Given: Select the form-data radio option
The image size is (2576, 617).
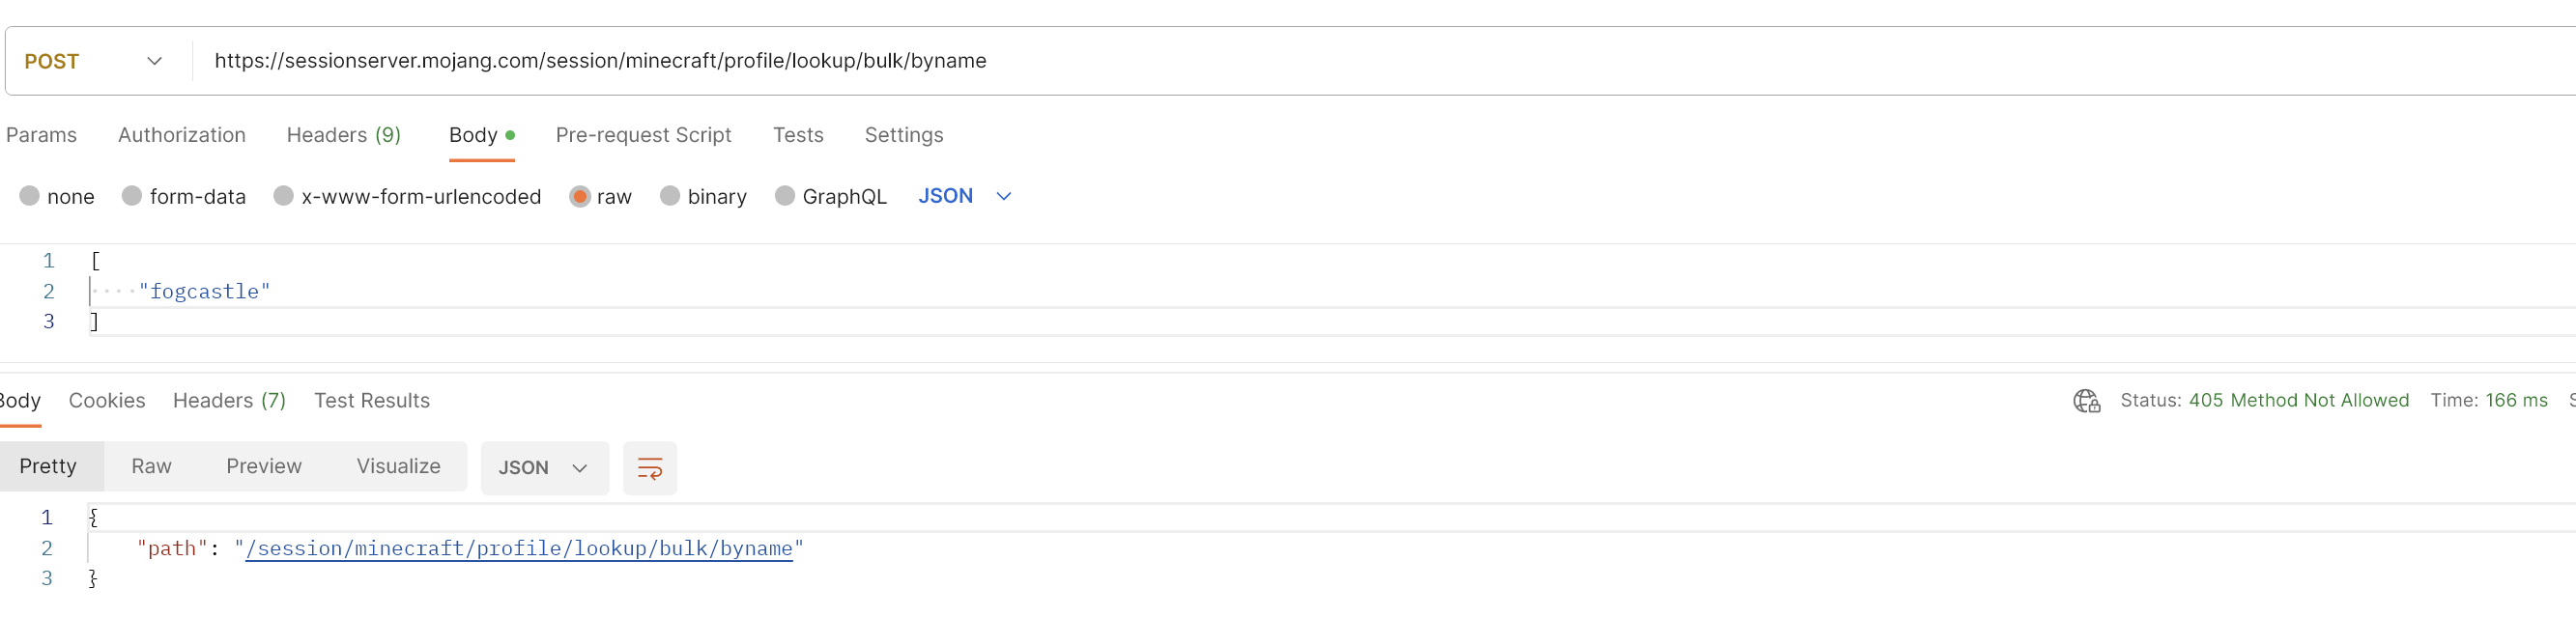Looking at the screenshot, I should click(x=132, y=196).
